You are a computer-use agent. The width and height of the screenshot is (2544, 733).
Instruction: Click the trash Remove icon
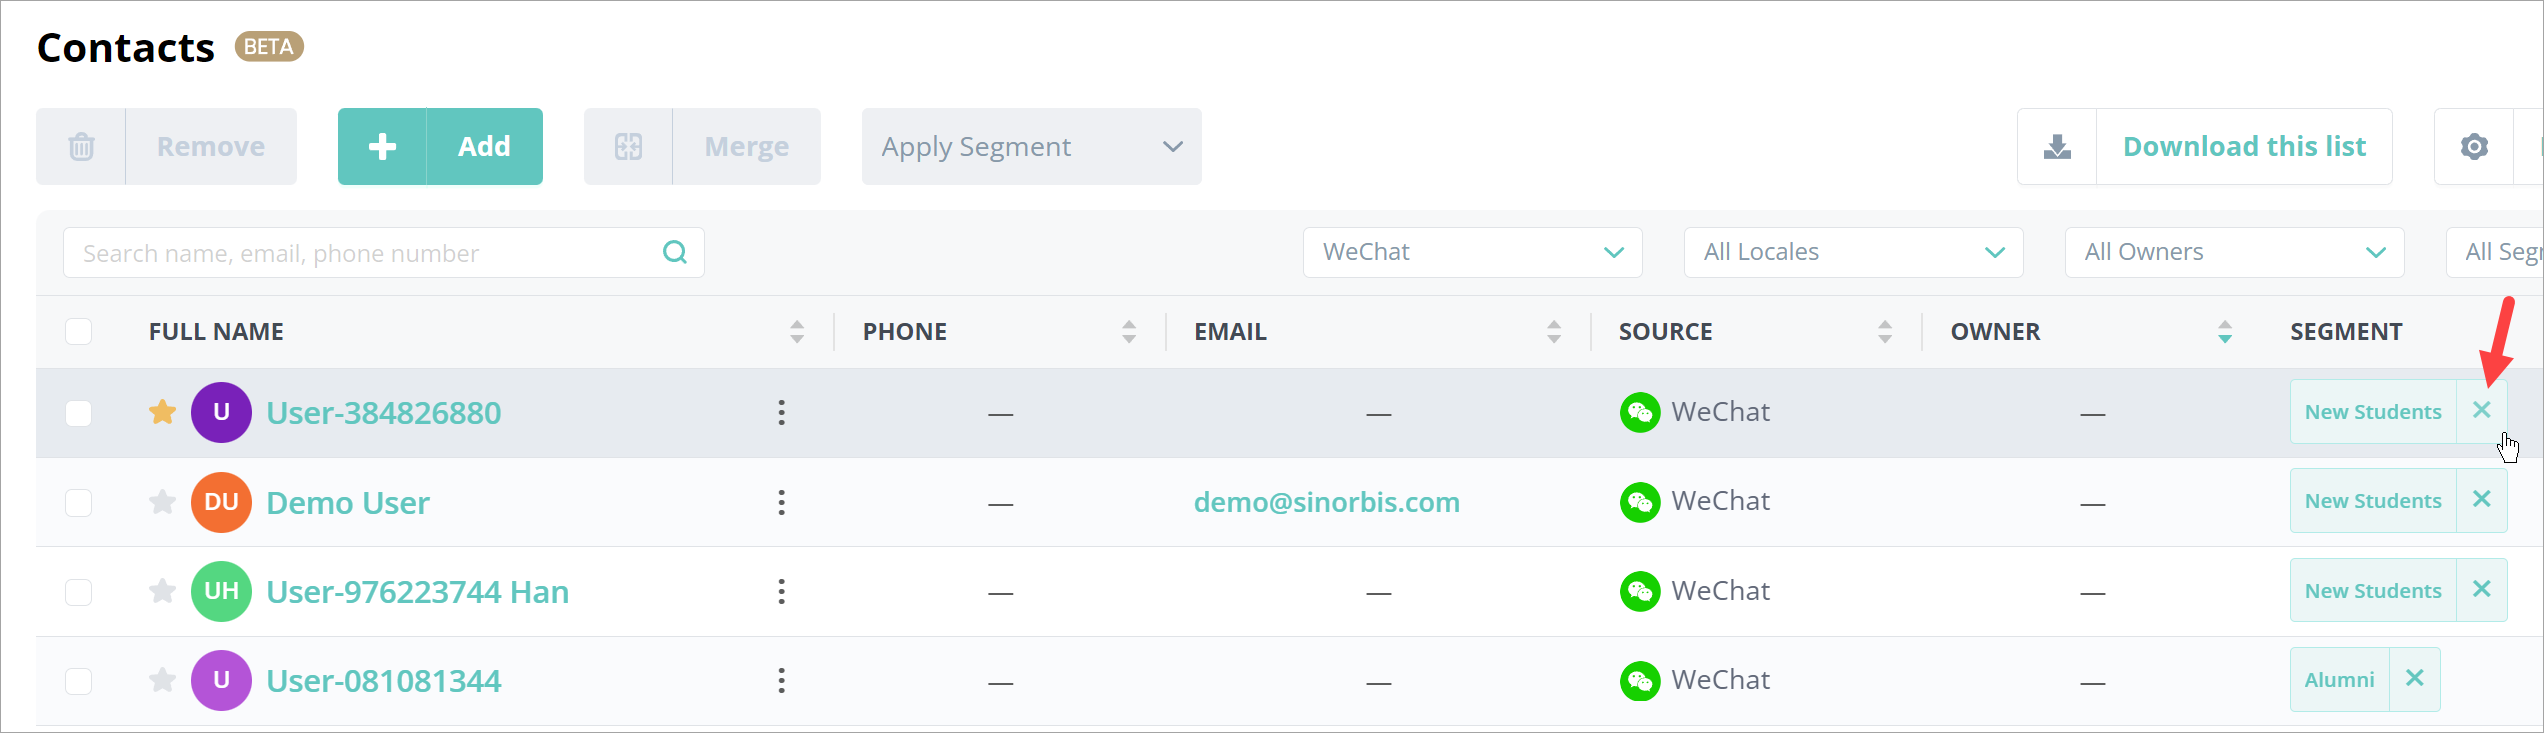(81, 147)
